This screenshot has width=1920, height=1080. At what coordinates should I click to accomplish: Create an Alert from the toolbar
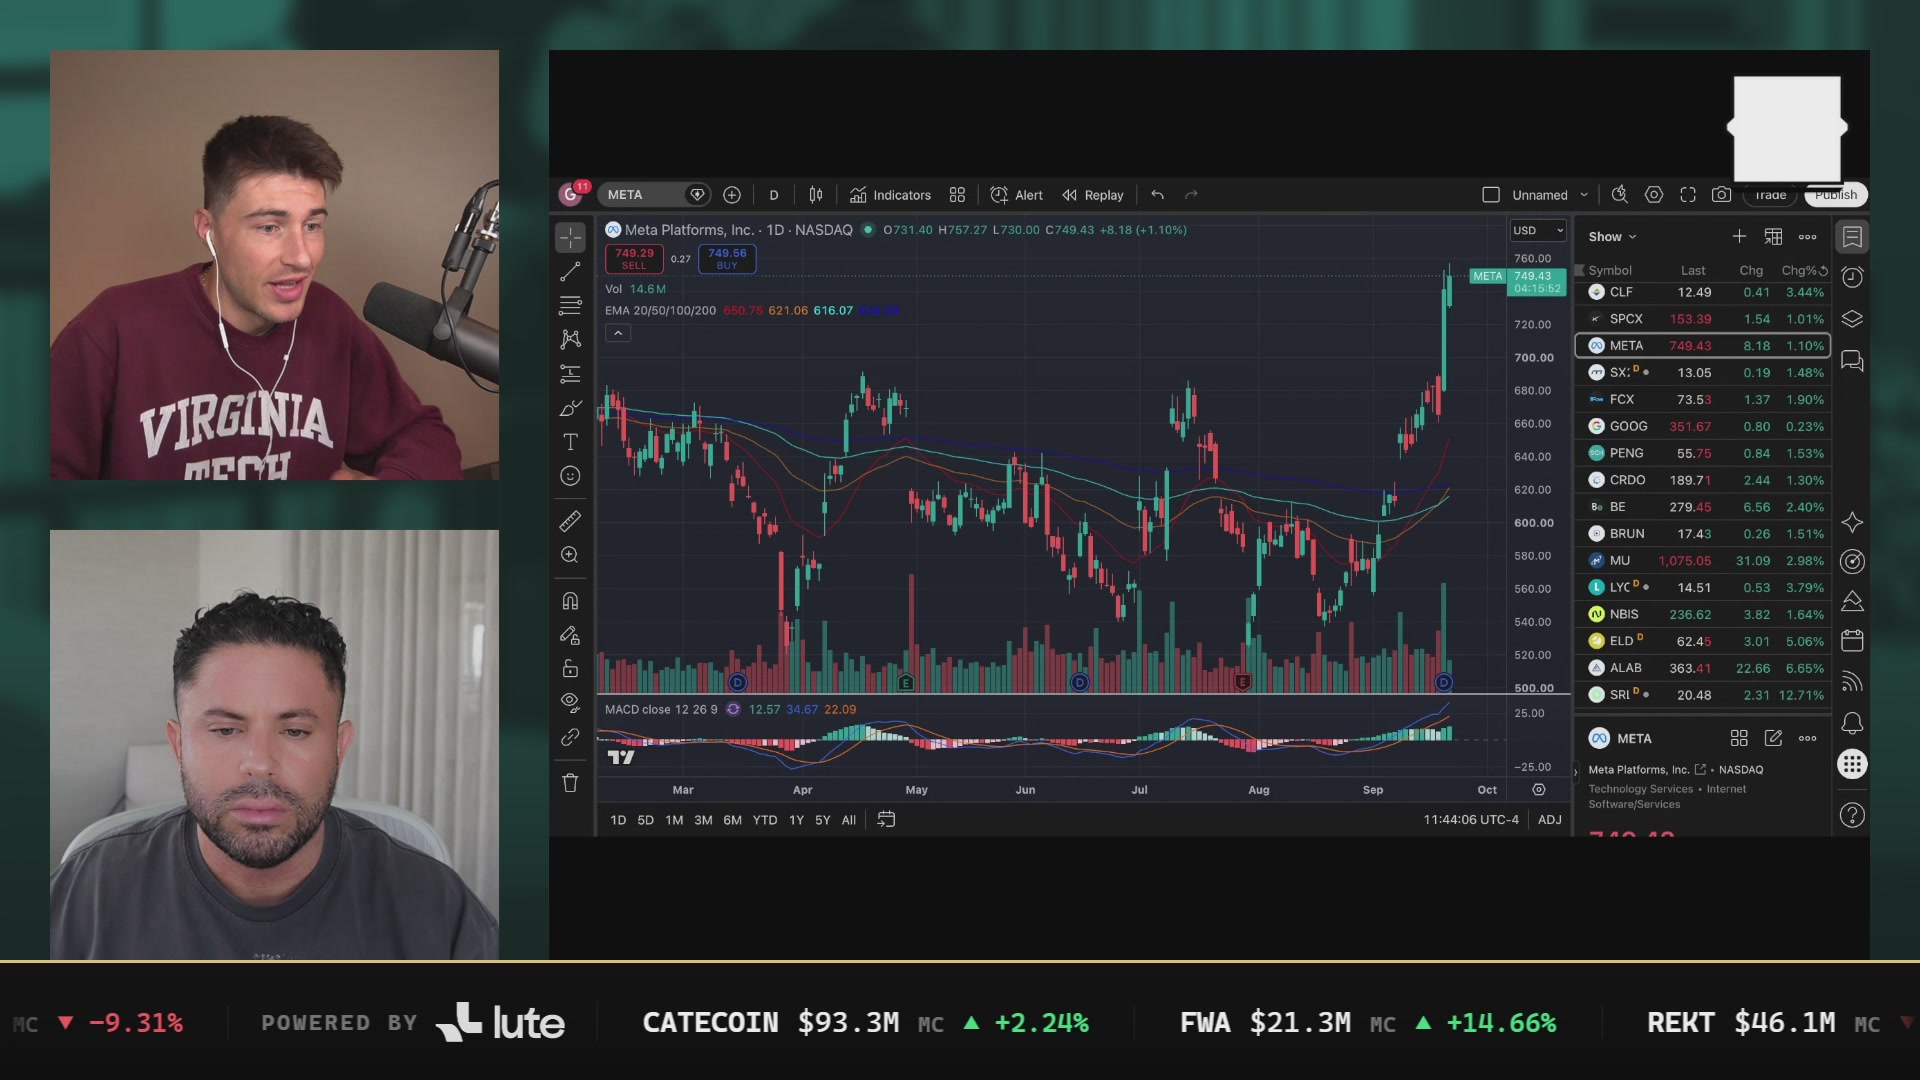coord(1016,195)
